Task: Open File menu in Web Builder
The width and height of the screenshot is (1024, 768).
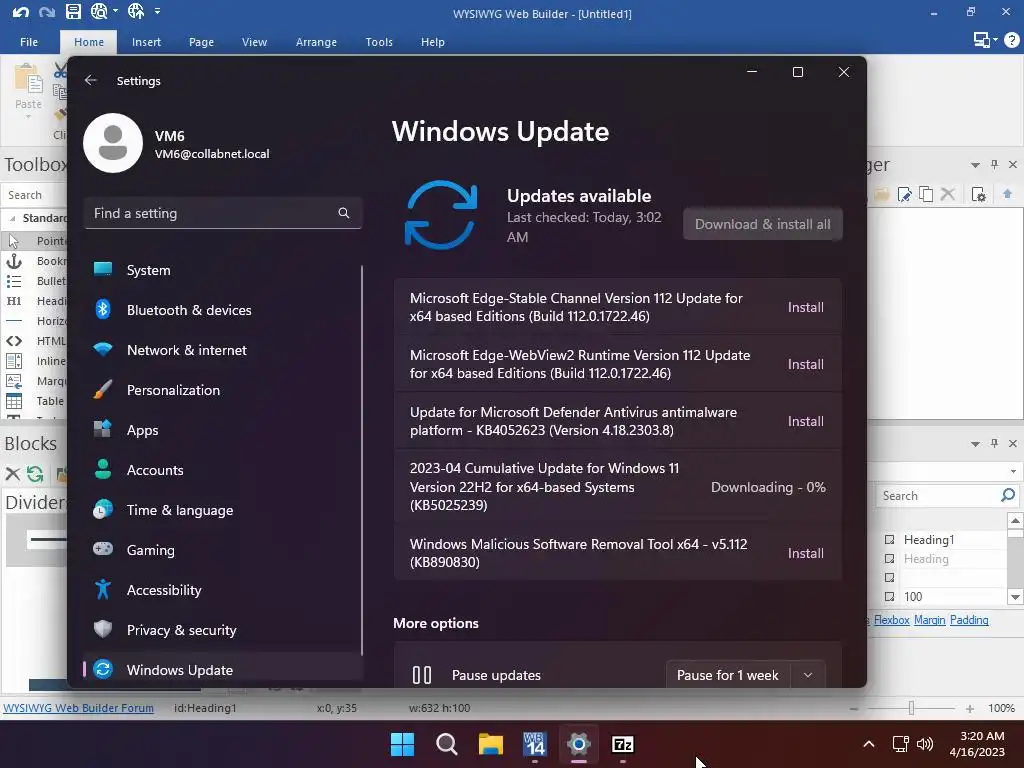Action: click(29, 42)
